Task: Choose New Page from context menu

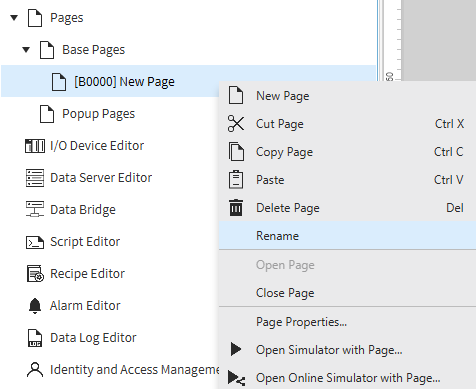Action: (347, 96)
